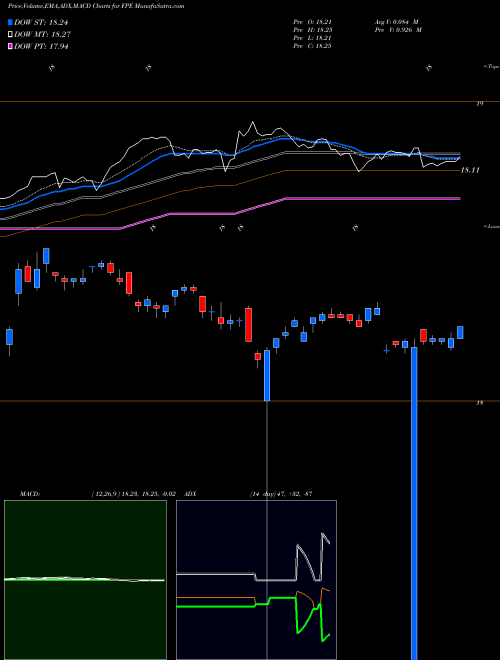Click the 'Pre H: 18.25' value

click(x=314, y=30)
